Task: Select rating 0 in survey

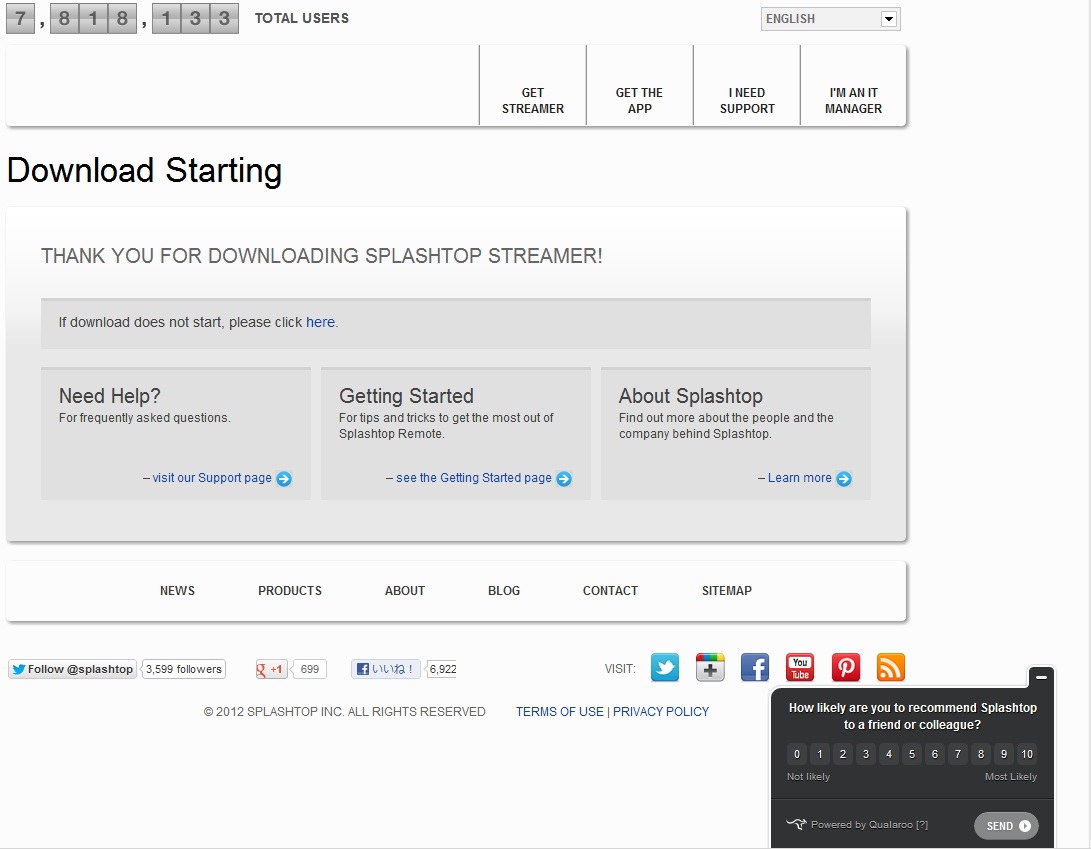Action: (x=797, y=754)
